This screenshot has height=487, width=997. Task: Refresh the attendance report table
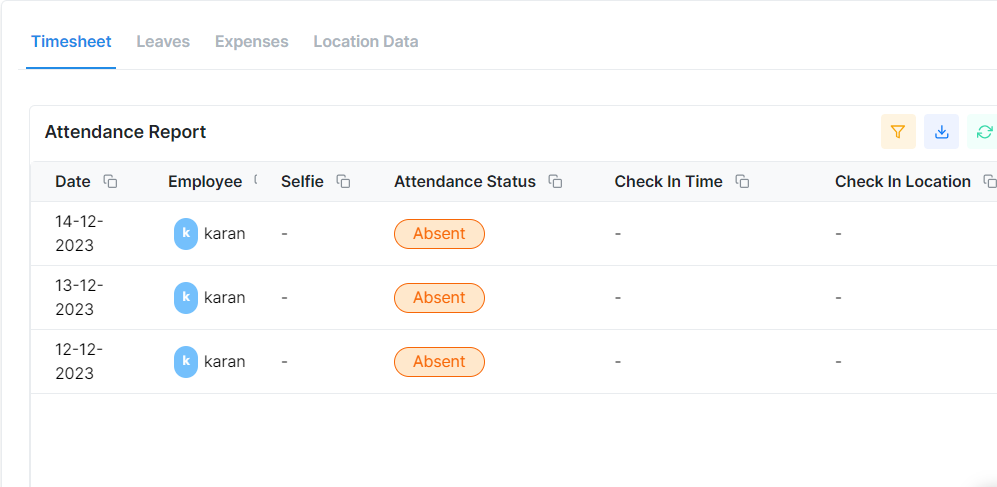tap(984, 132)
